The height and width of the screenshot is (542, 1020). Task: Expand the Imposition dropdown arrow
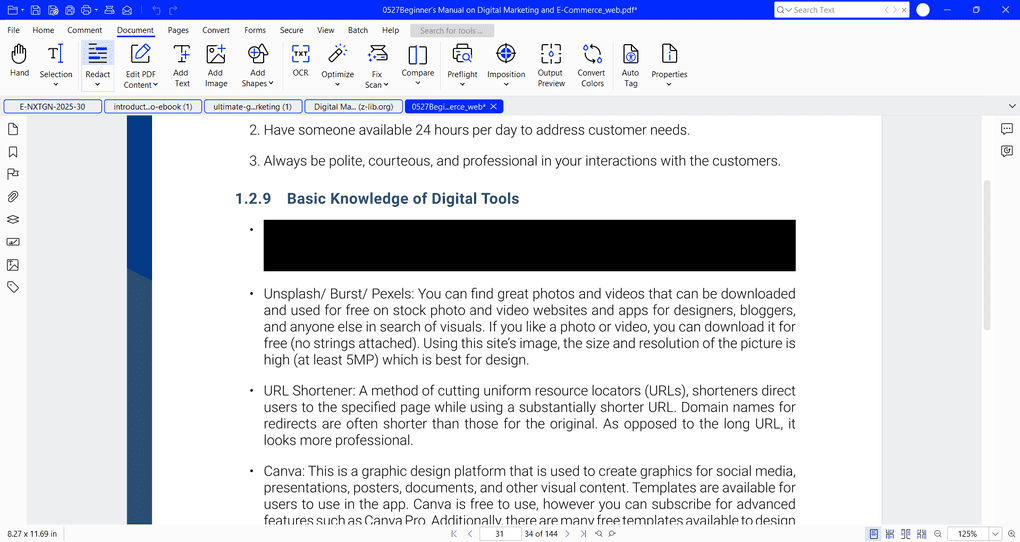(505, 85)
